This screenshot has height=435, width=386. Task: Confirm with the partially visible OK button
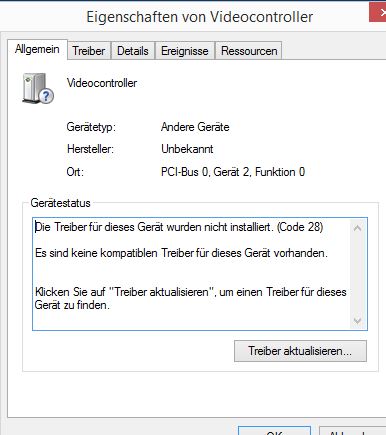tap(275, 431)
